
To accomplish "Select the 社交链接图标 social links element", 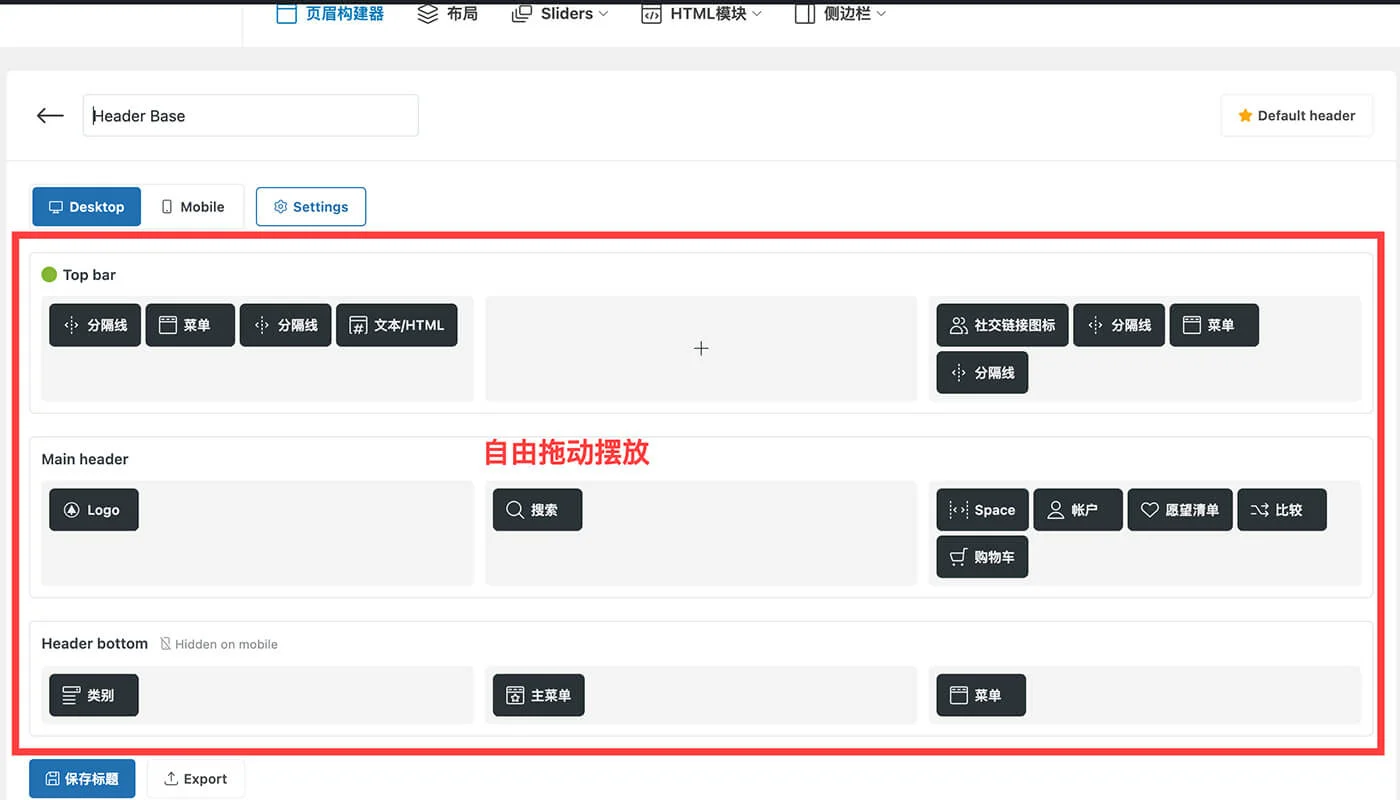I will click(x=1001, y=325).
